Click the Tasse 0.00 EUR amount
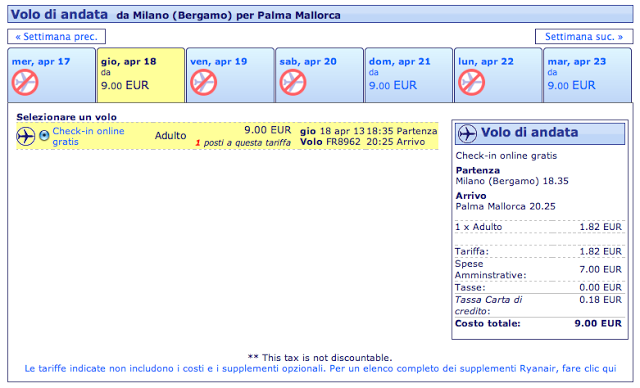Viewport: 640px width, 388px height. click(600, 288)
